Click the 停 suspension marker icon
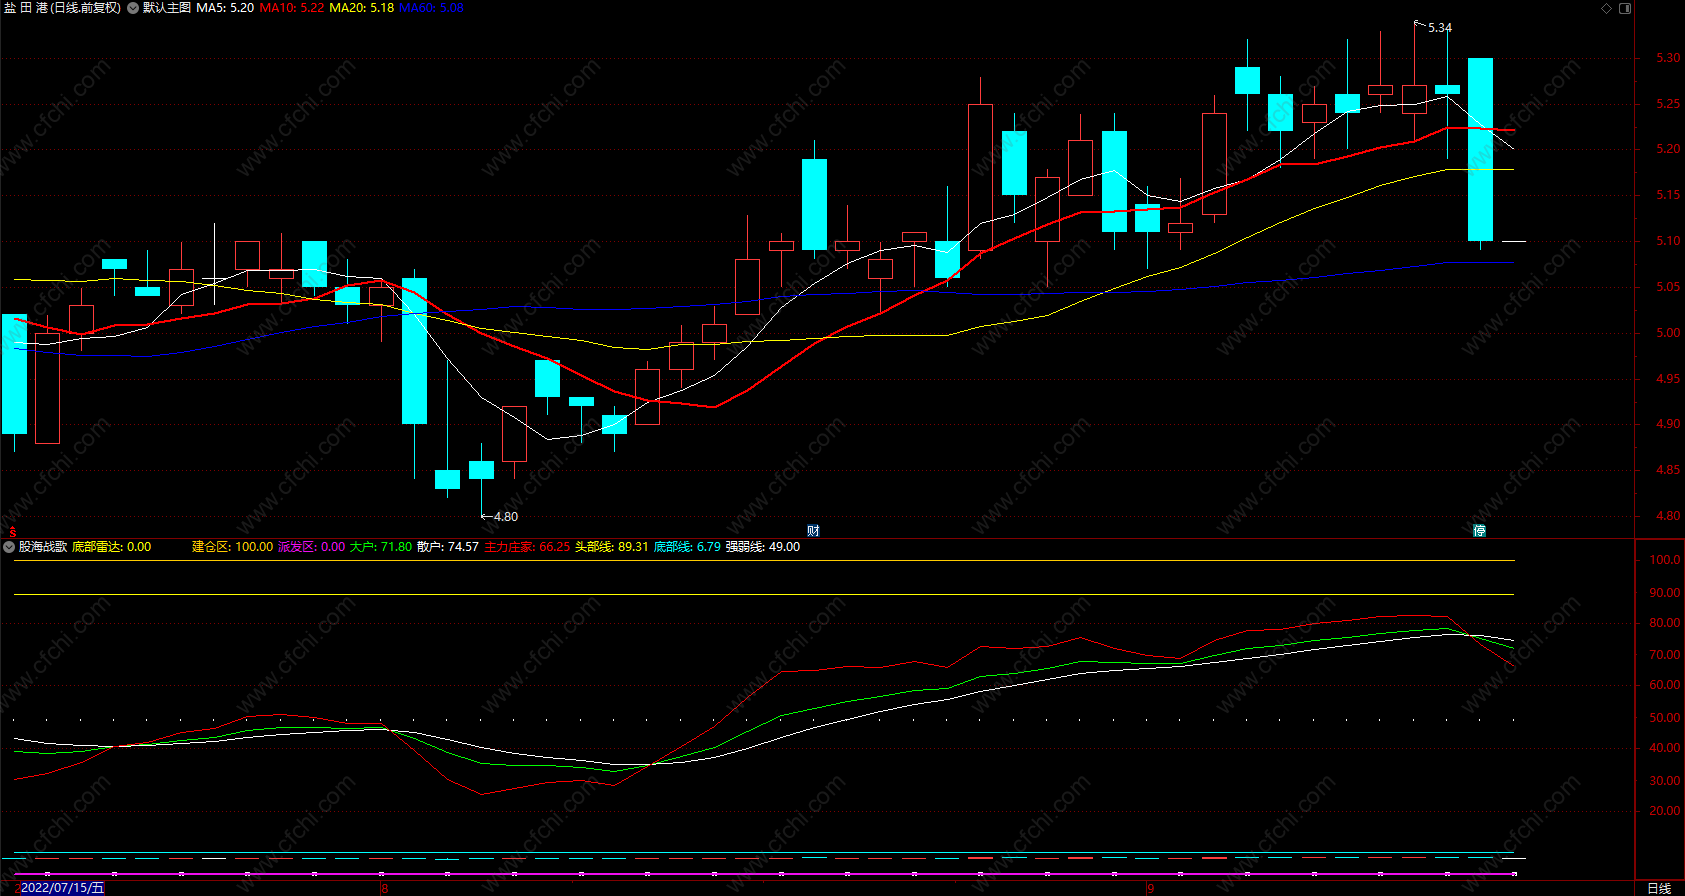The width and height of the screenshot is (1685, 896). point(1479,530)
